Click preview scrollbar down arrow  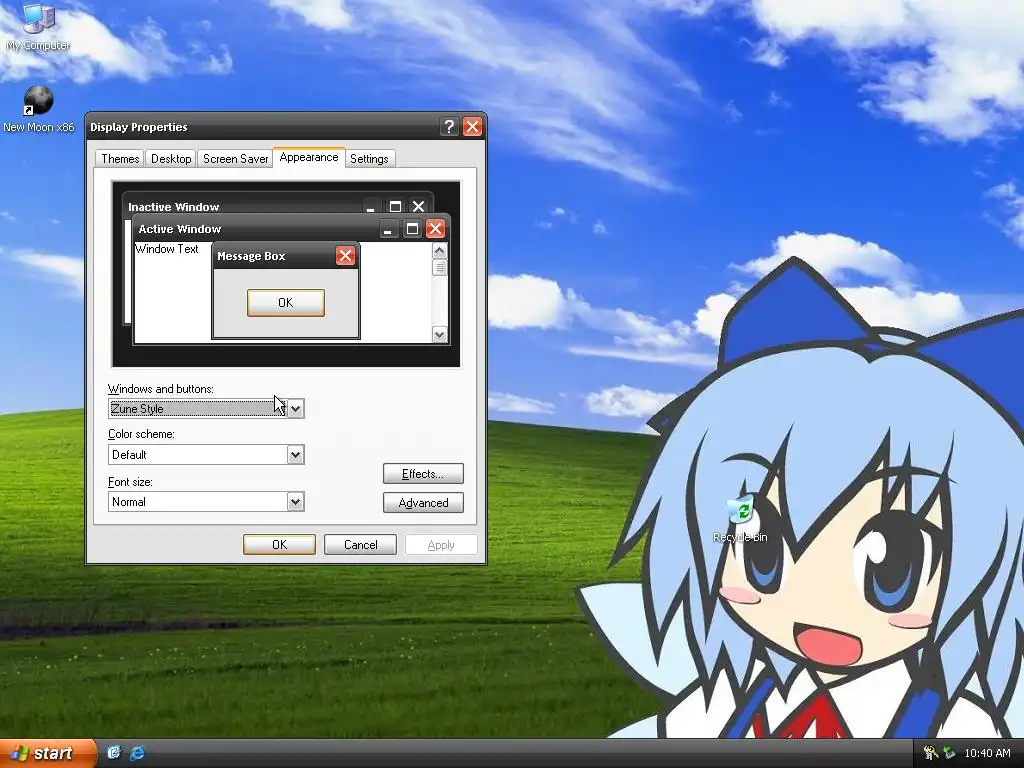click(440, 334)
